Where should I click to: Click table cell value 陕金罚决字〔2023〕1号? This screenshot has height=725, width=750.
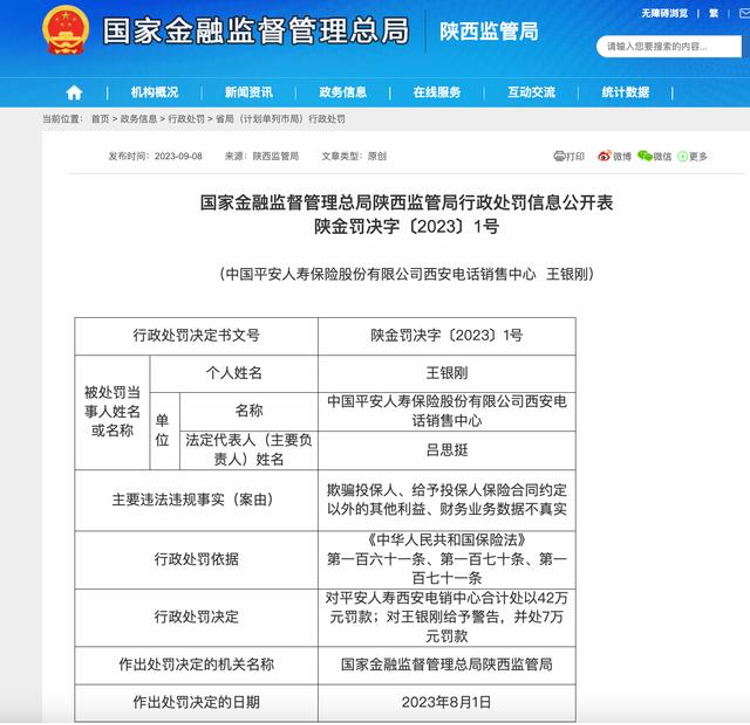(446, 336)
